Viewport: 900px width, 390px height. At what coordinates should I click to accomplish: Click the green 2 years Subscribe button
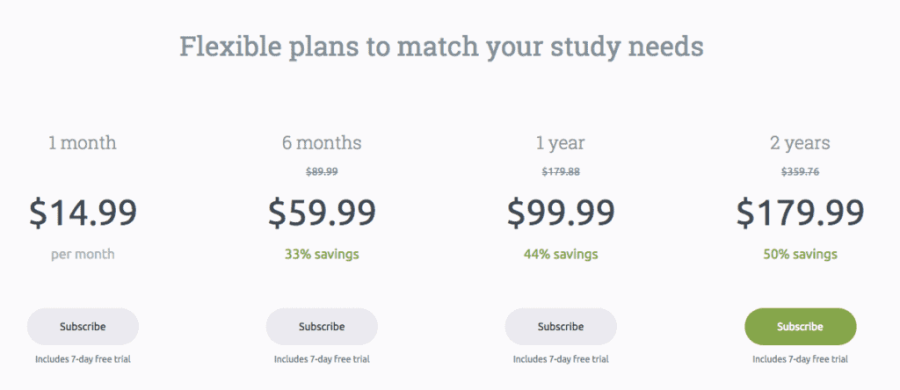[800, 326]
